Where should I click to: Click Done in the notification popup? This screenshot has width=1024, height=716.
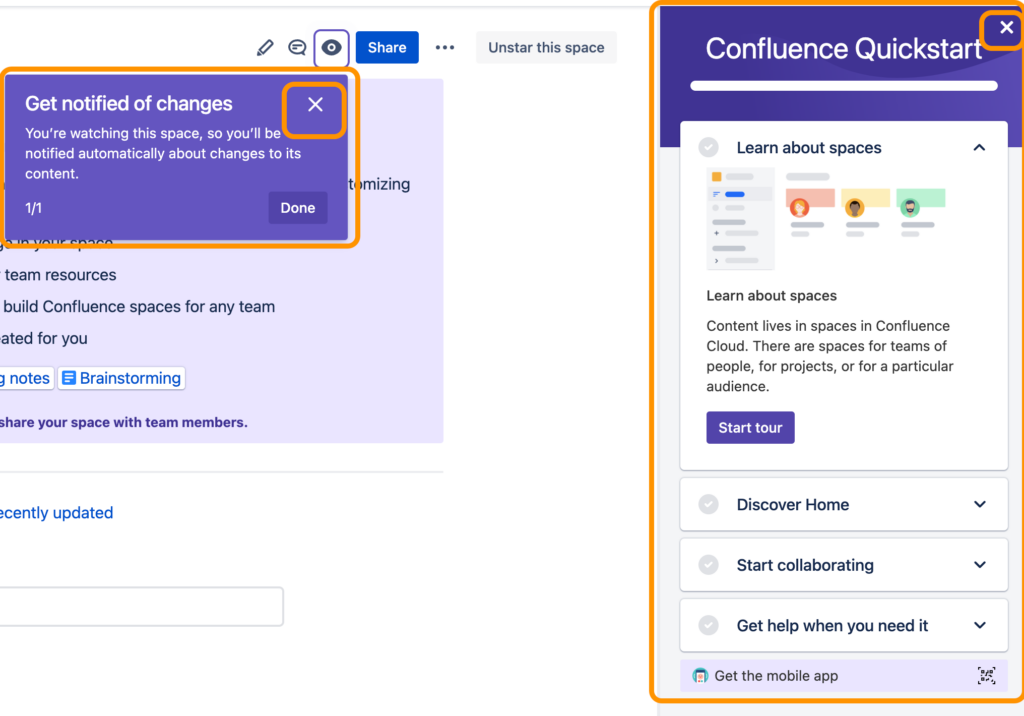pos(298,208)
